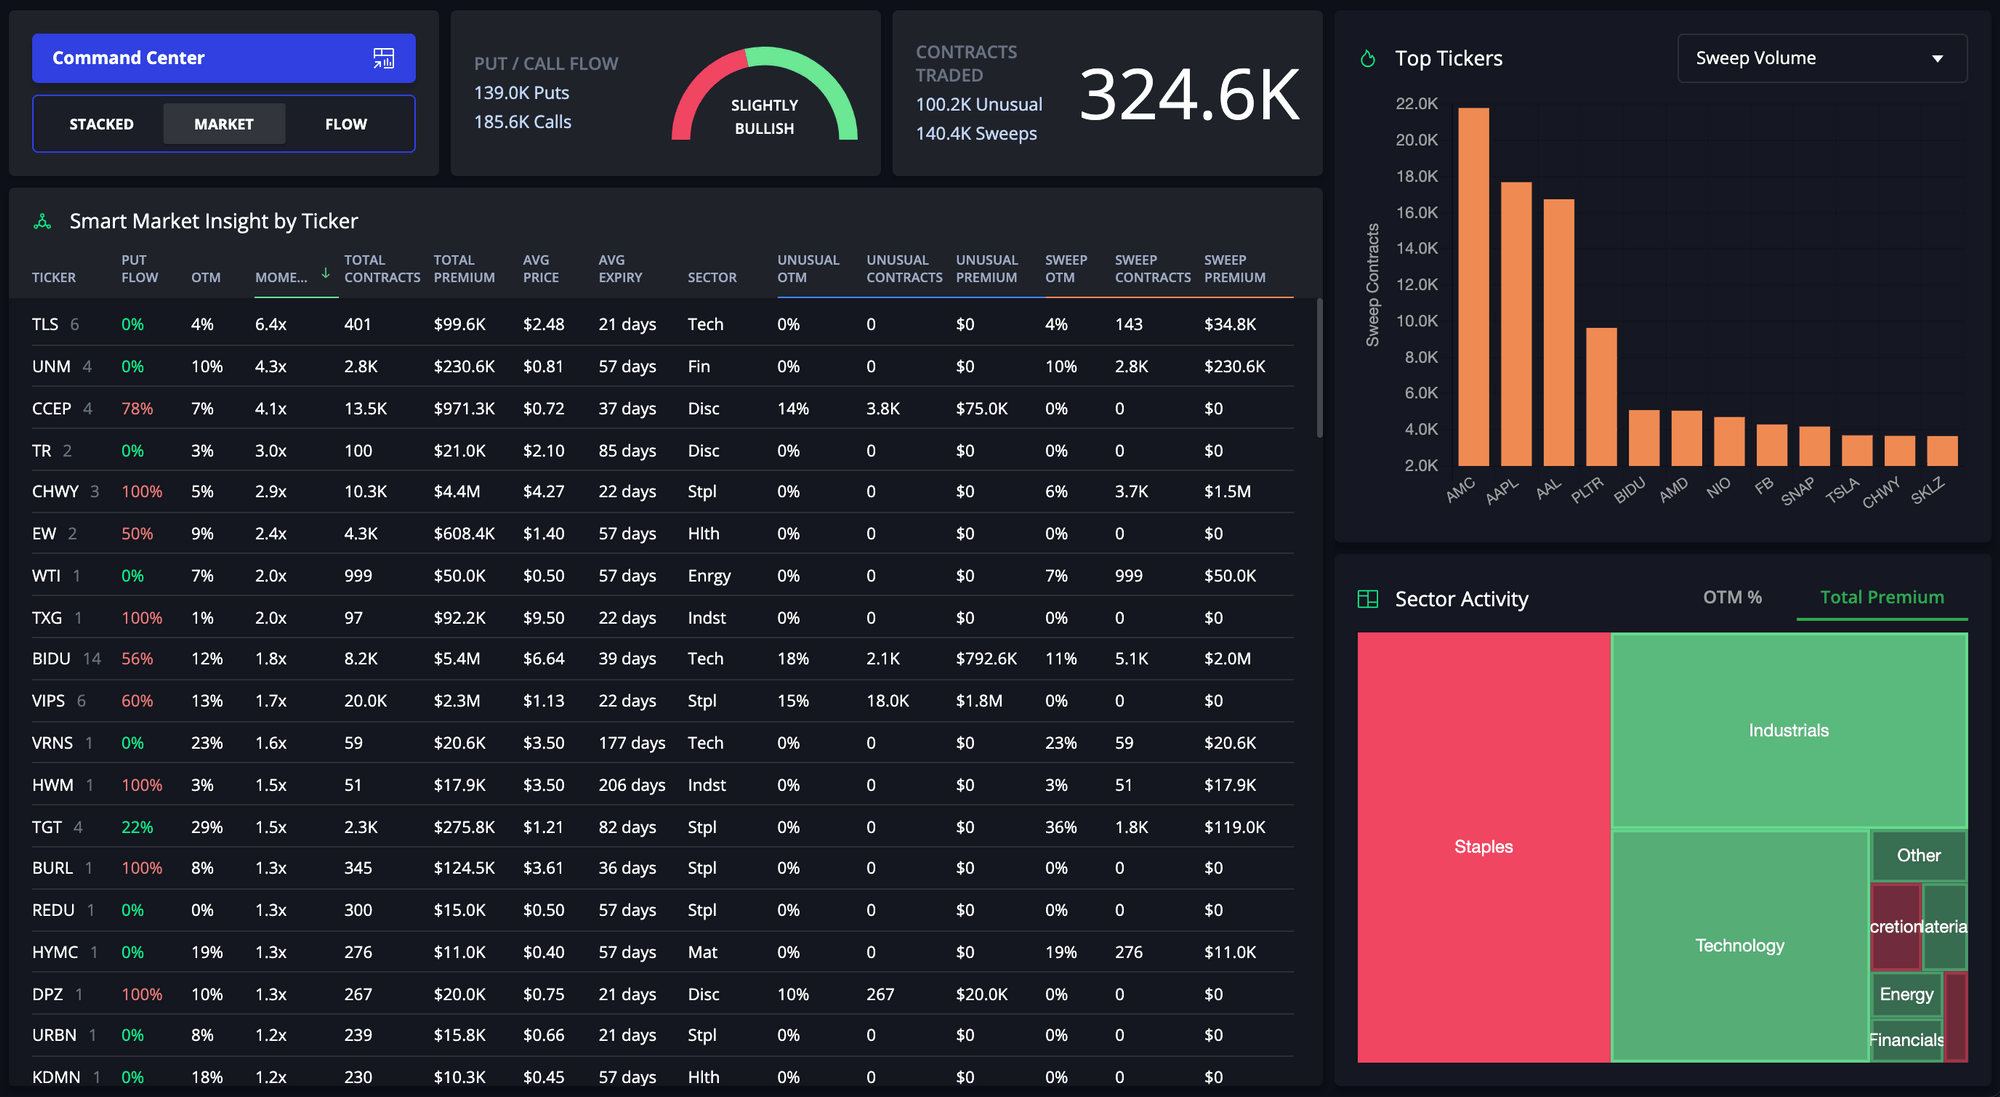Click the green sort arrow on Momentum column

tap(325, 273)
